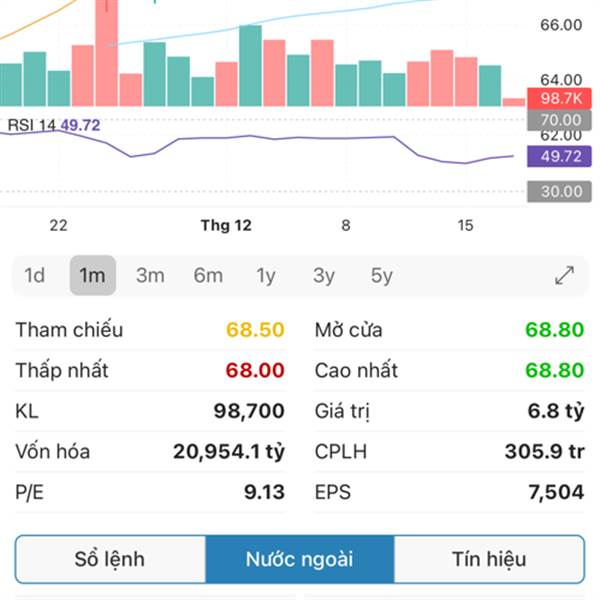Image resolution: width=600 pixels, height=600 pixels.
Task: Switch chart to 3y range
Action: [324, 275]
